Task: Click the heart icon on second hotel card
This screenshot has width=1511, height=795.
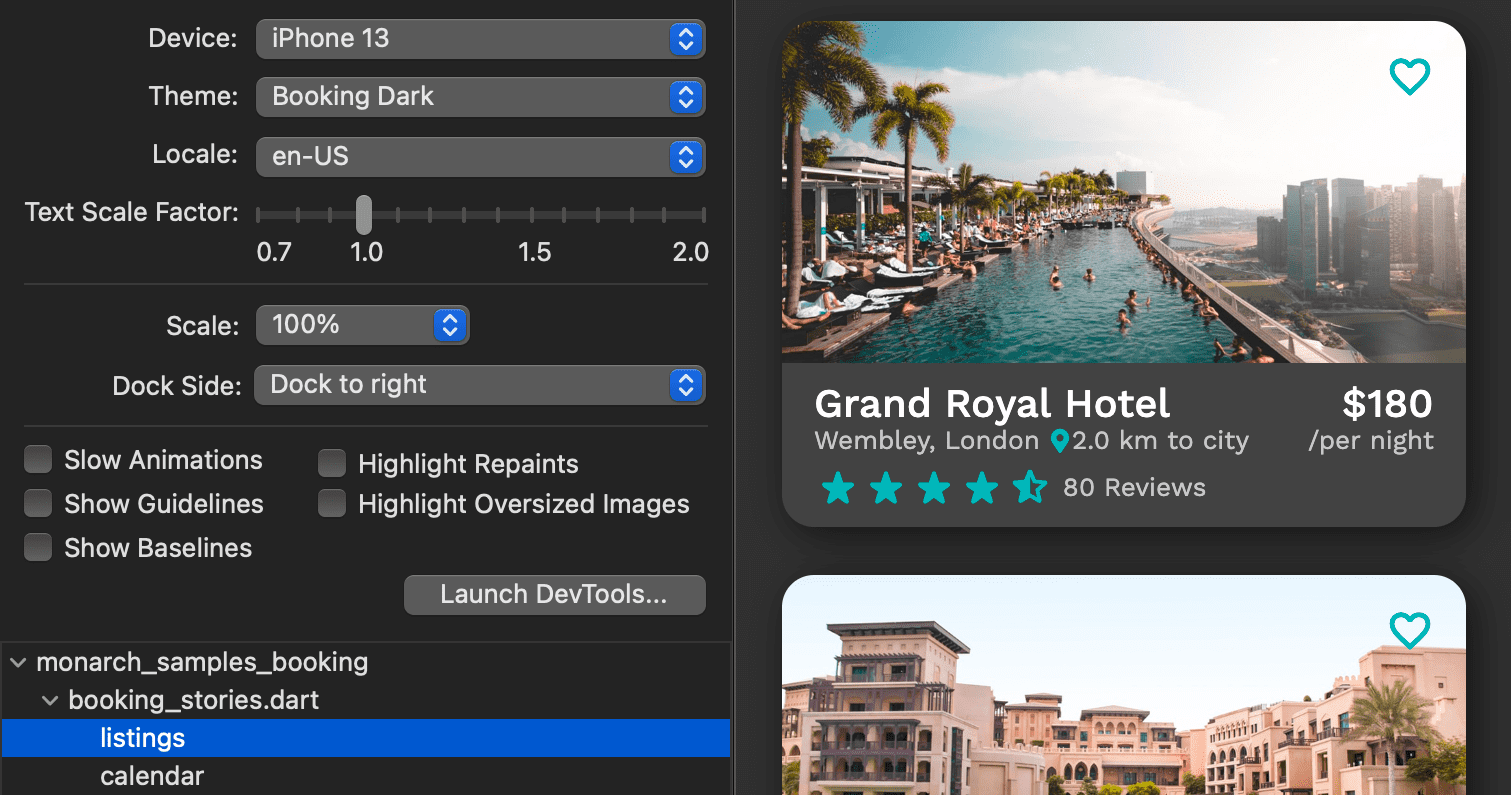Action: pos(1409,630)
